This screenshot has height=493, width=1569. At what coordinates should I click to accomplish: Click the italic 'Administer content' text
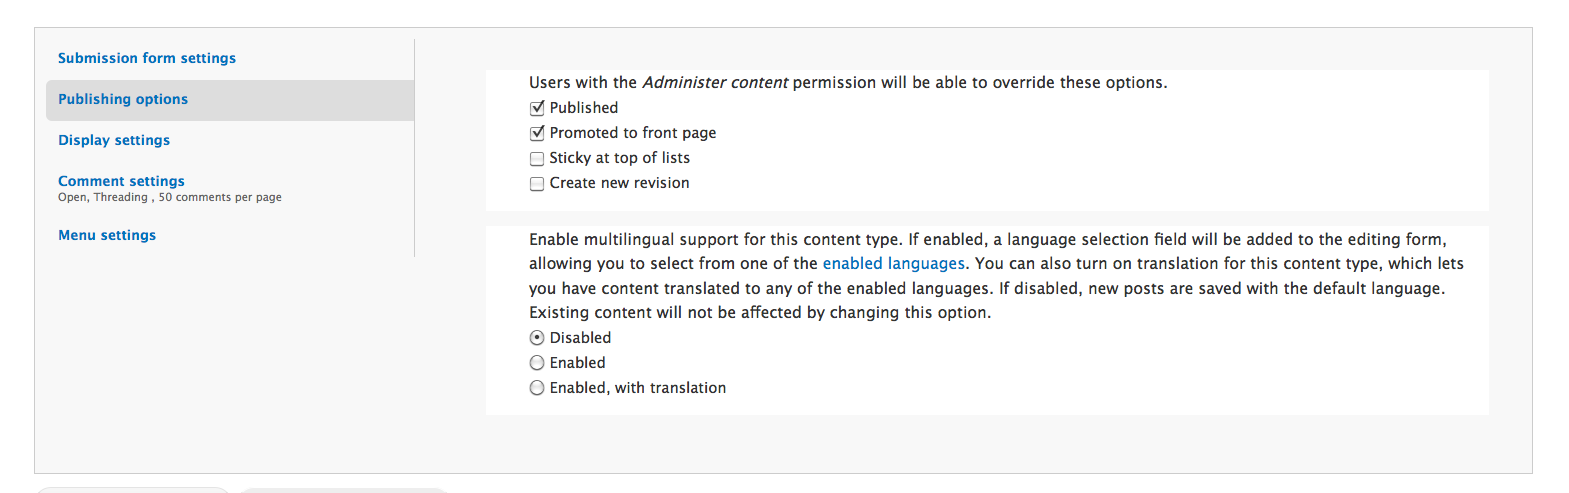click(x=715, y=83)
